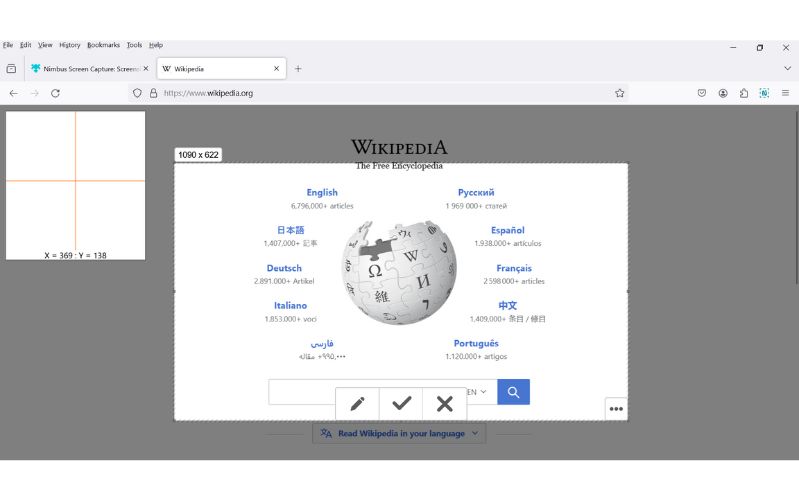Click the WIKIPEDIA title heading
799x500 pixels.
click(399, 147)
